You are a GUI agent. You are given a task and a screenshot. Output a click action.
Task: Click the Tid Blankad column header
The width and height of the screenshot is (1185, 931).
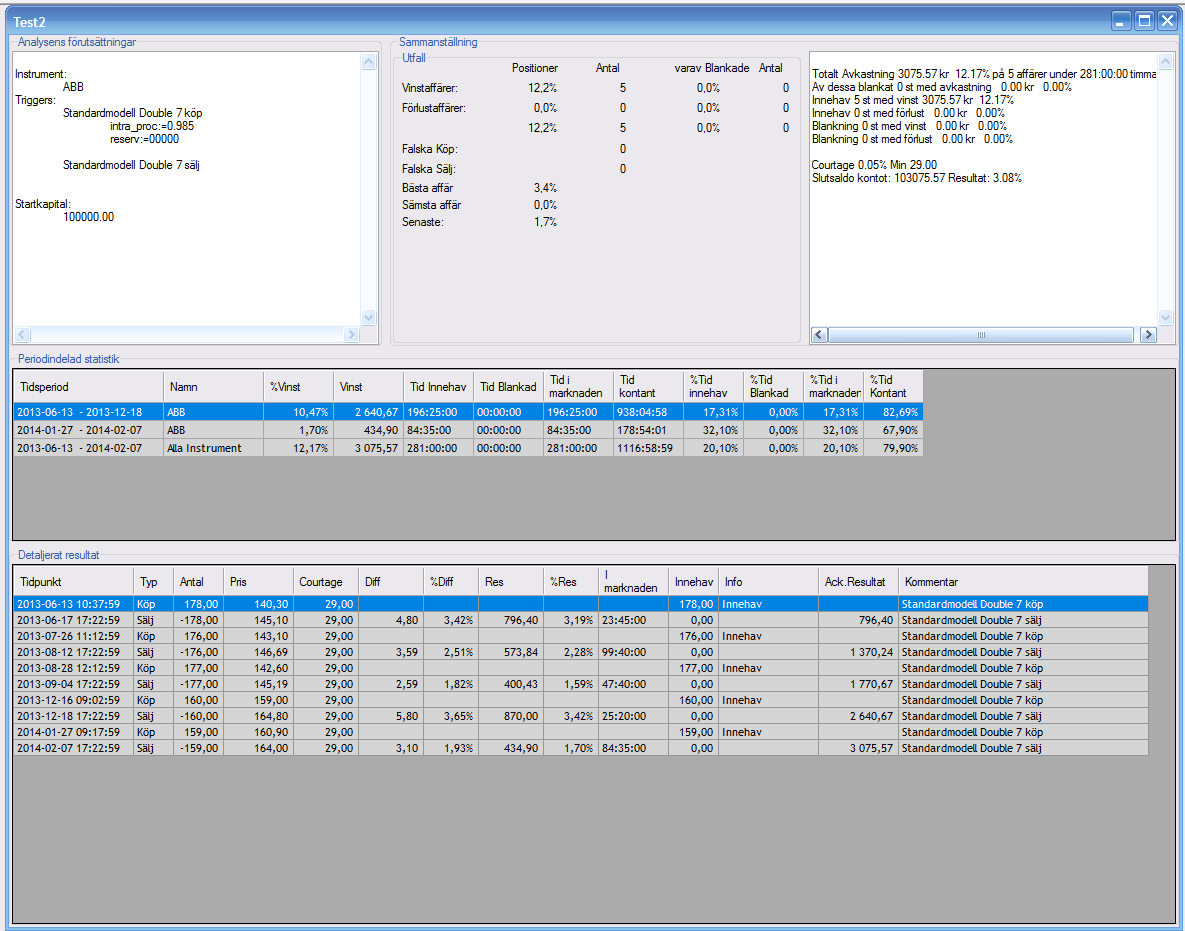coord(508,386)
